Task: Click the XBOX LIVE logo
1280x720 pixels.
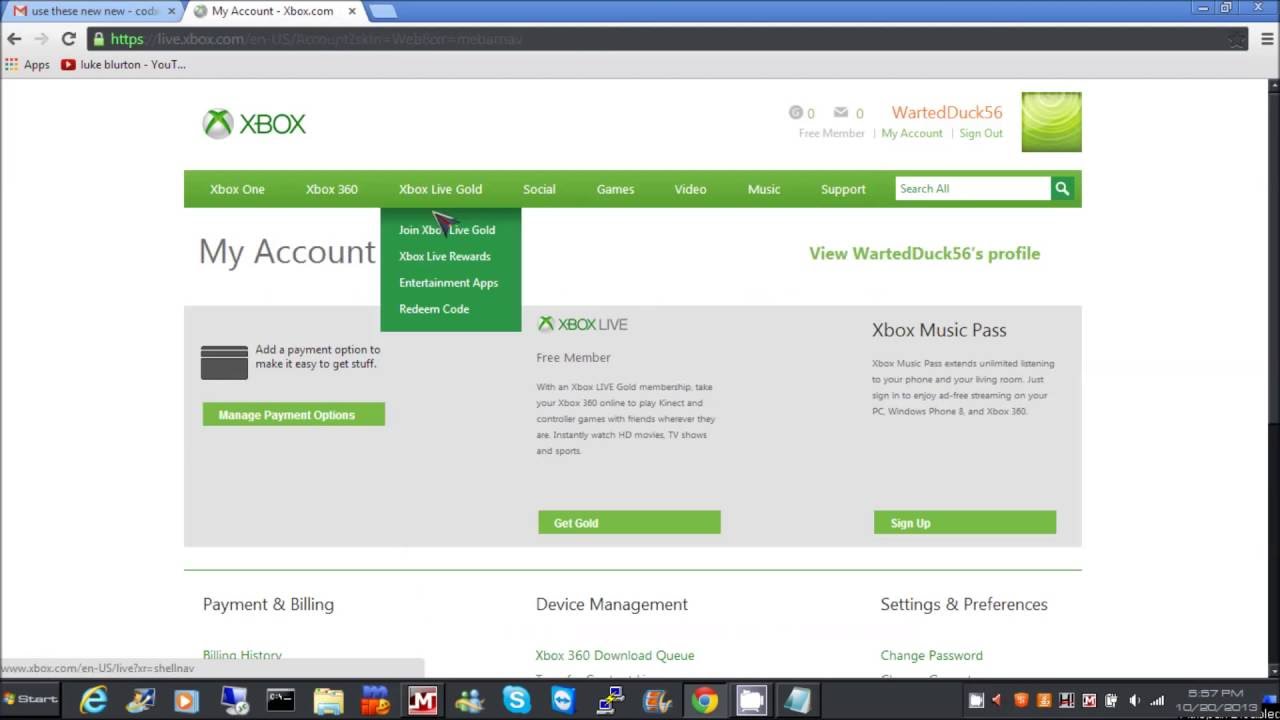Action: [583, 324]
